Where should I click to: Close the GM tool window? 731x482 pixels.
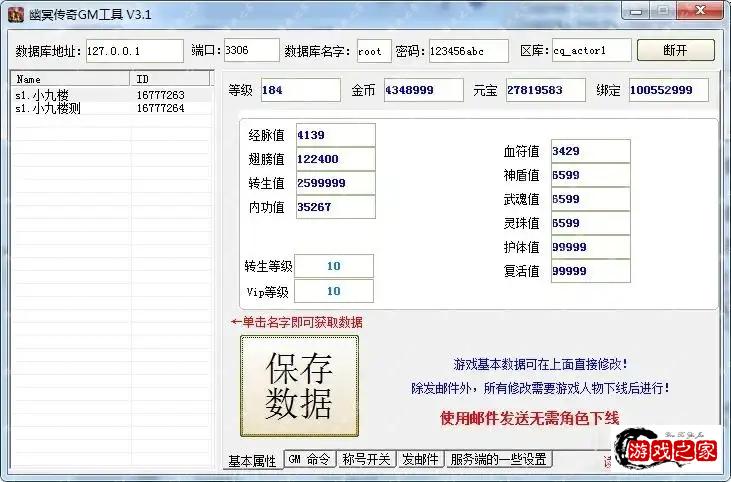[x=700, y=11]
